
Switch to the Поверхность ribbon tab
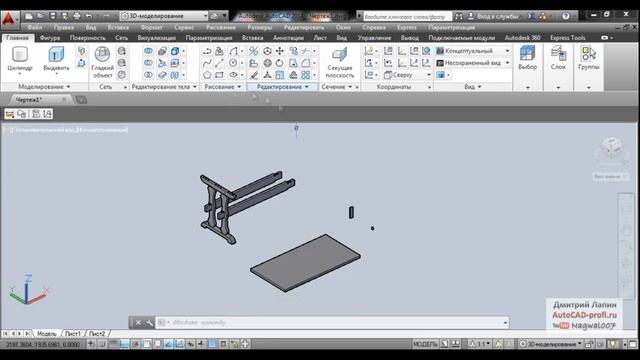[87, 38]
